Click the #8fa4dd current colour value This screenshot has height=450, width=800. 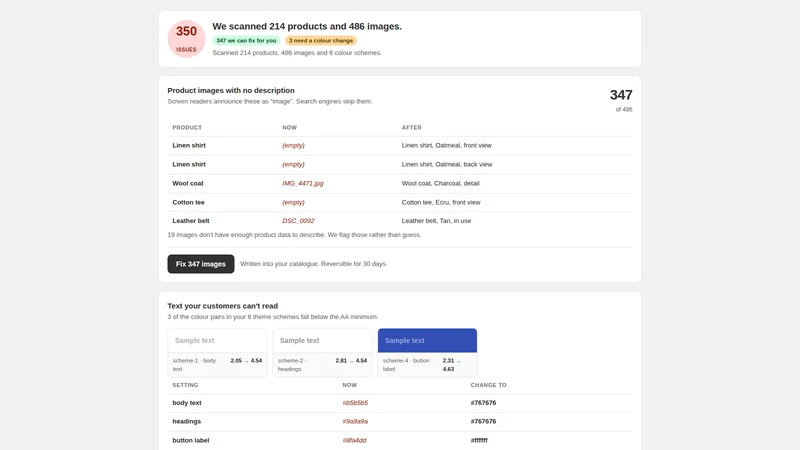coord(354,440)
